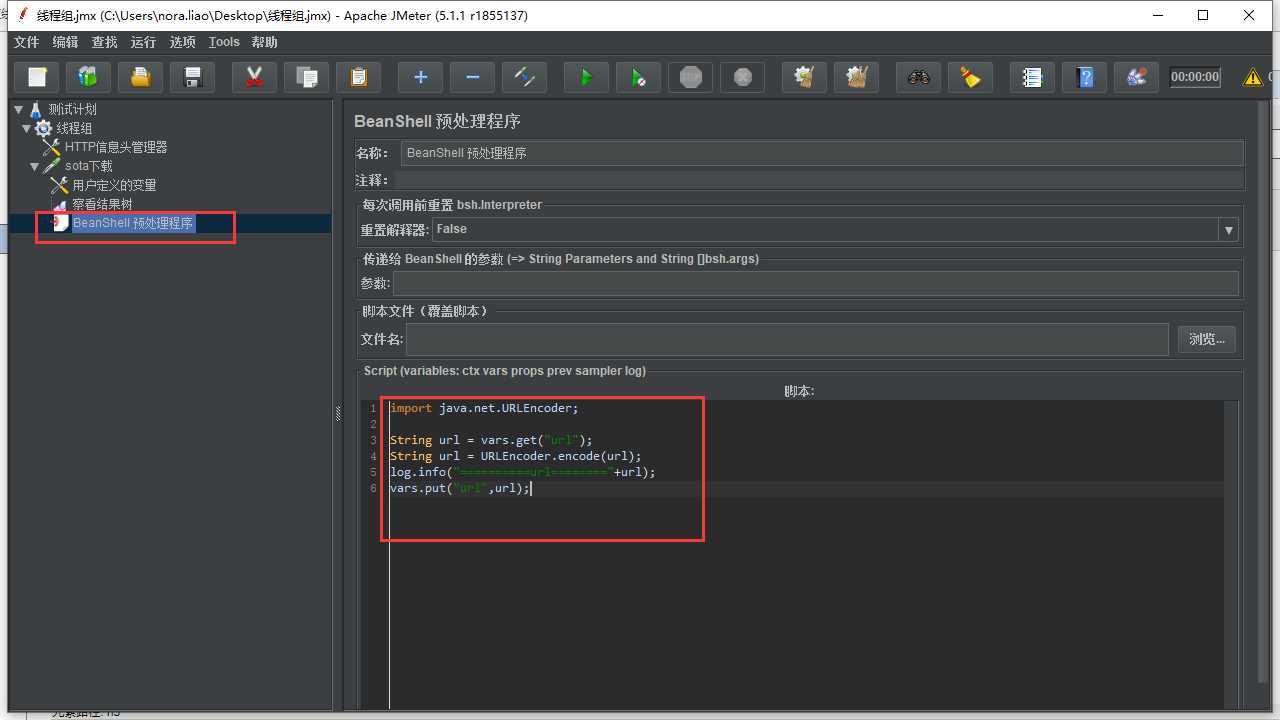1280x720 pixels.
Task: Select 线程组 in the tree
Action: click(74, 128)
